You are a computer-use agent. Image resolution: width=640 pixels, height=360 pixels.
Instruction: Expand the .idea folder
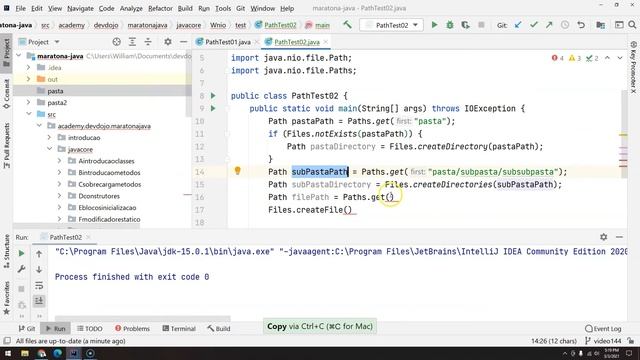click(x=29, y=67)
